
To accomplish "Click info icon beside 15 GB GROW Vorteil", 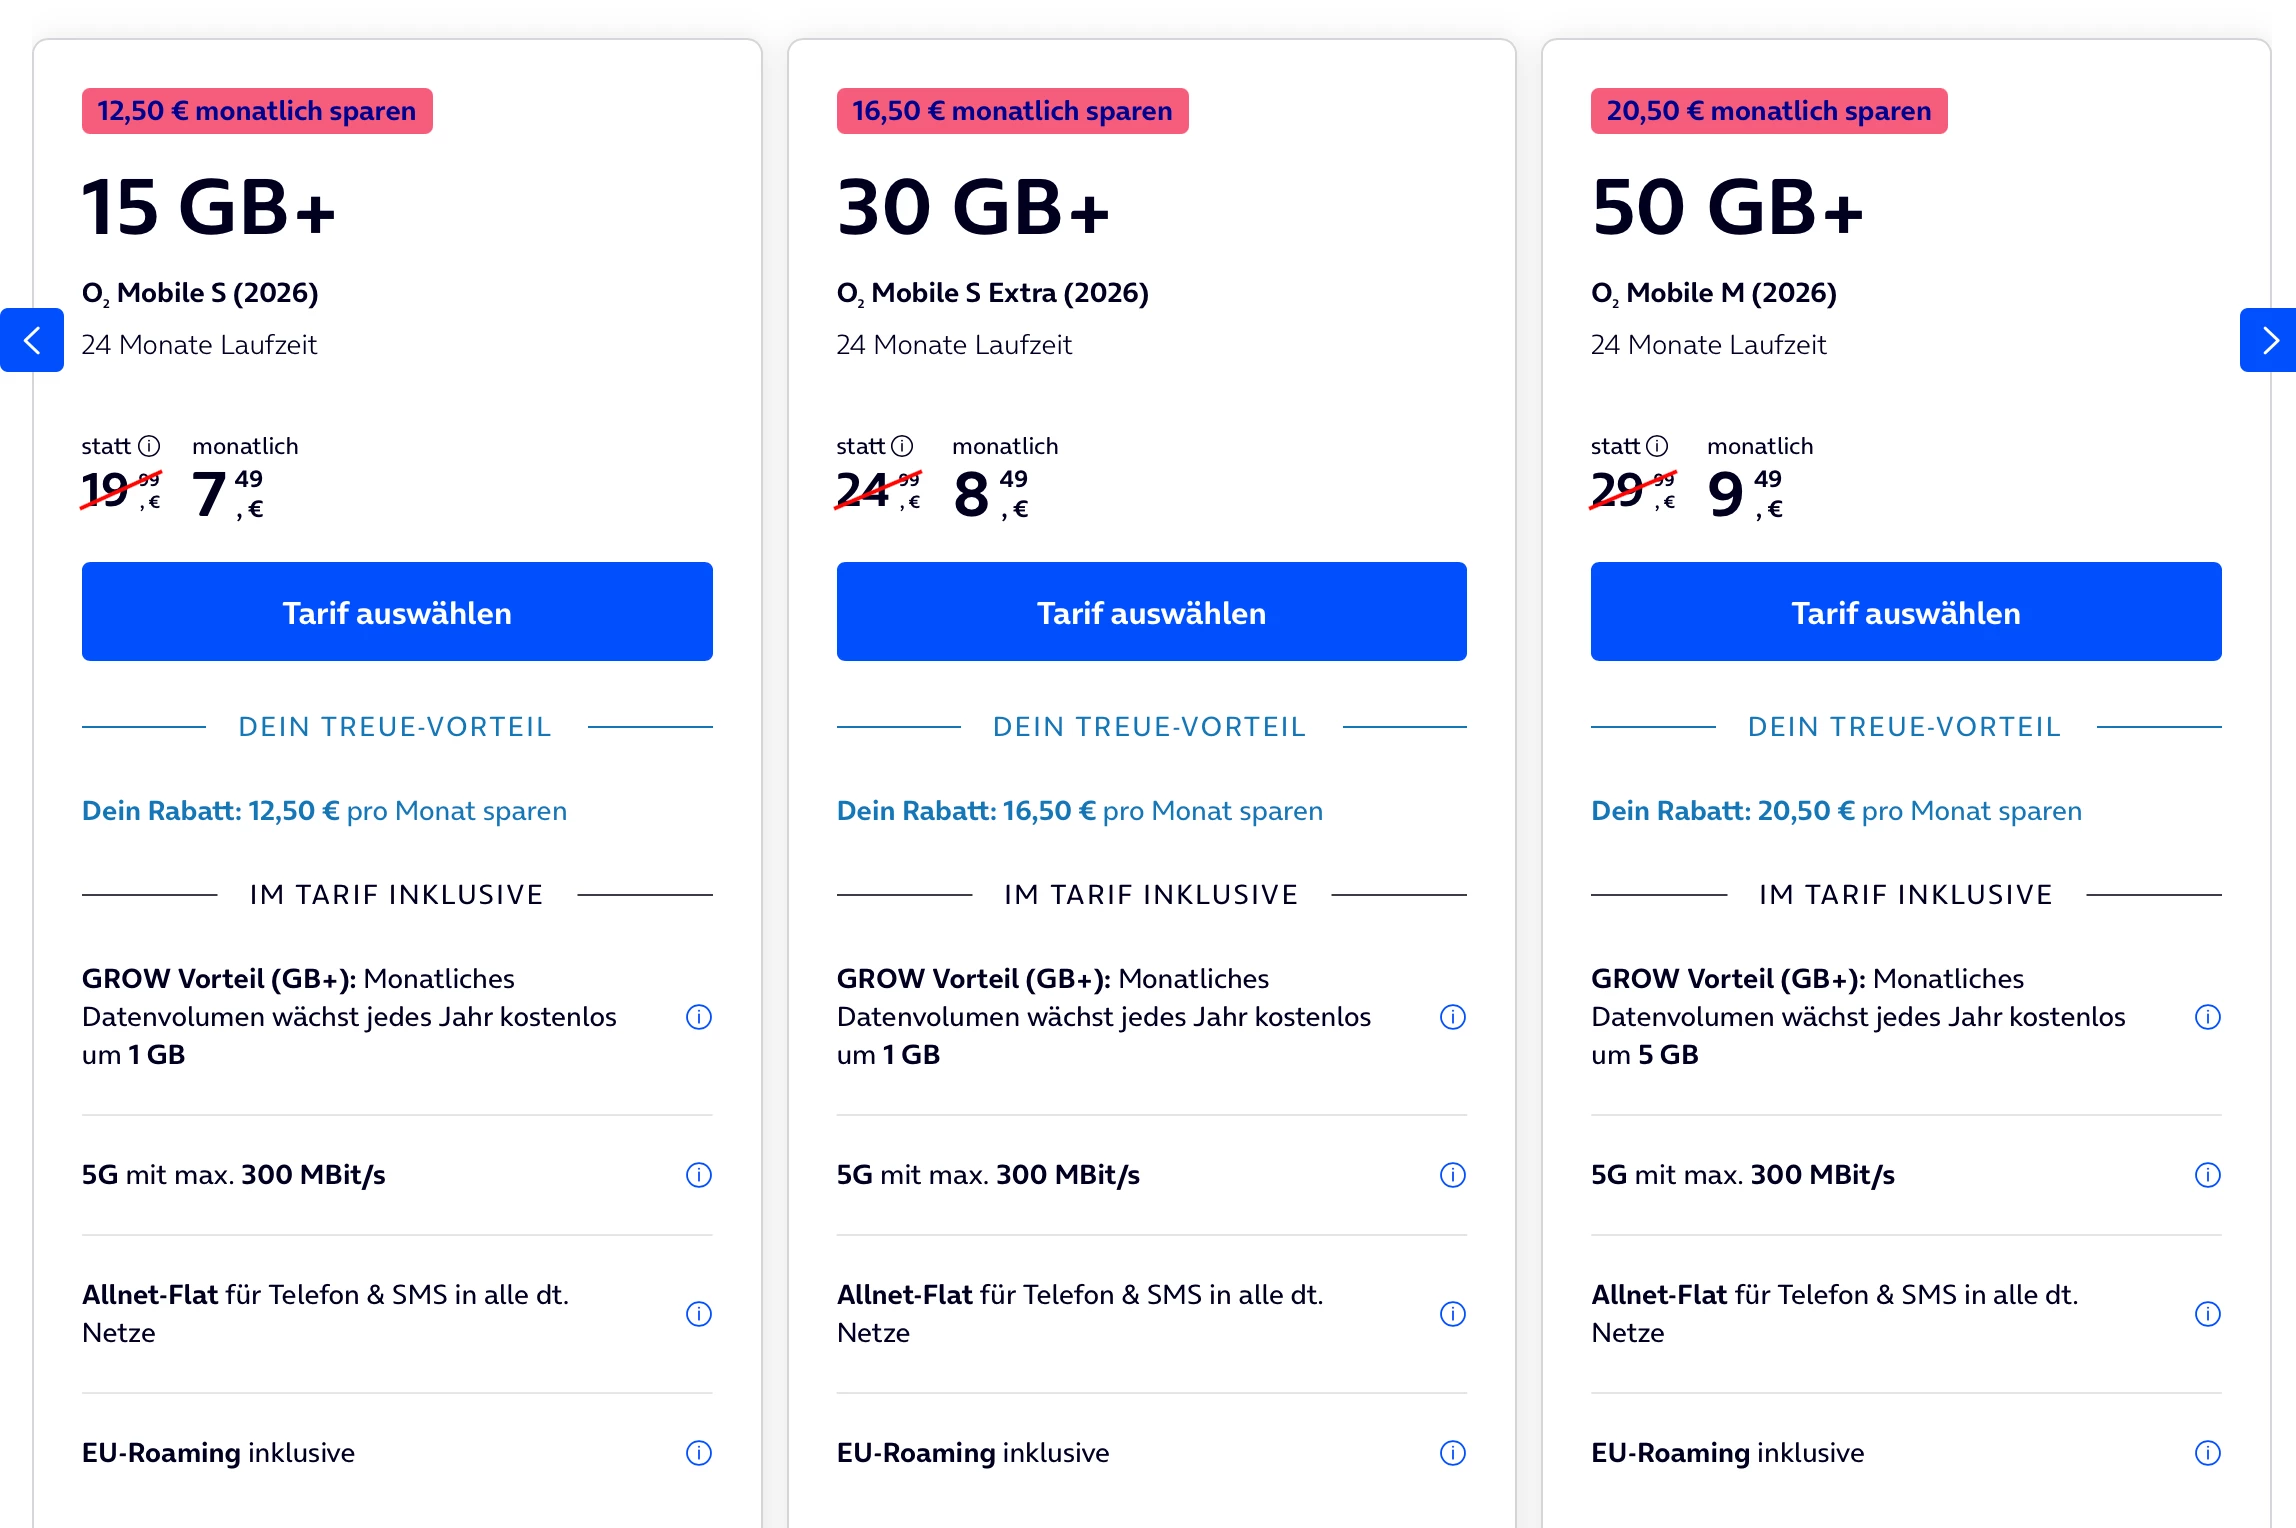I will pos(699,1017).
